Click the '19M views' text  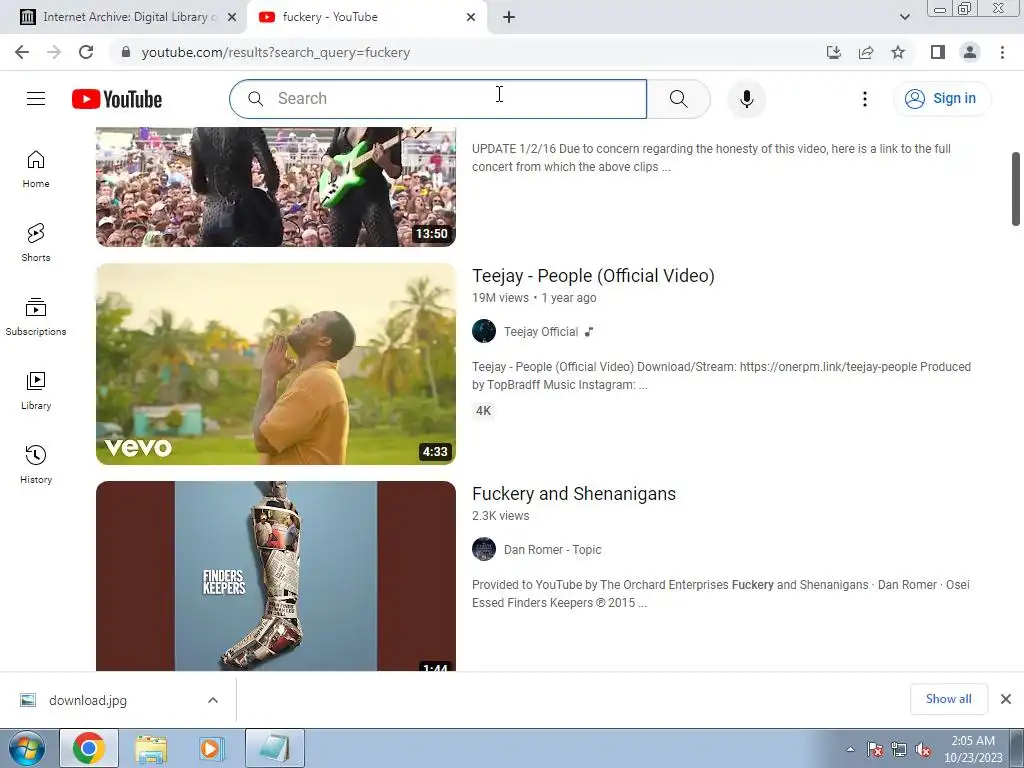coord(500,298)
